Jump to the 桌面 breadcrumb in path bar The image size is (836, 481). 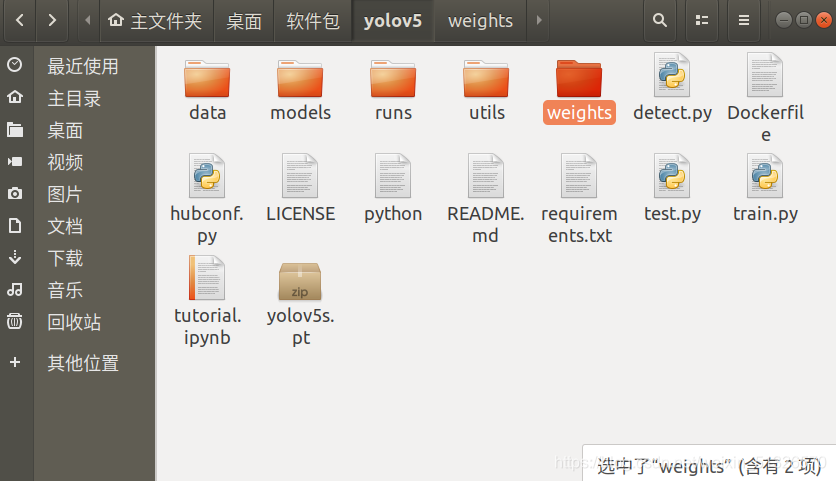point(244,21)
